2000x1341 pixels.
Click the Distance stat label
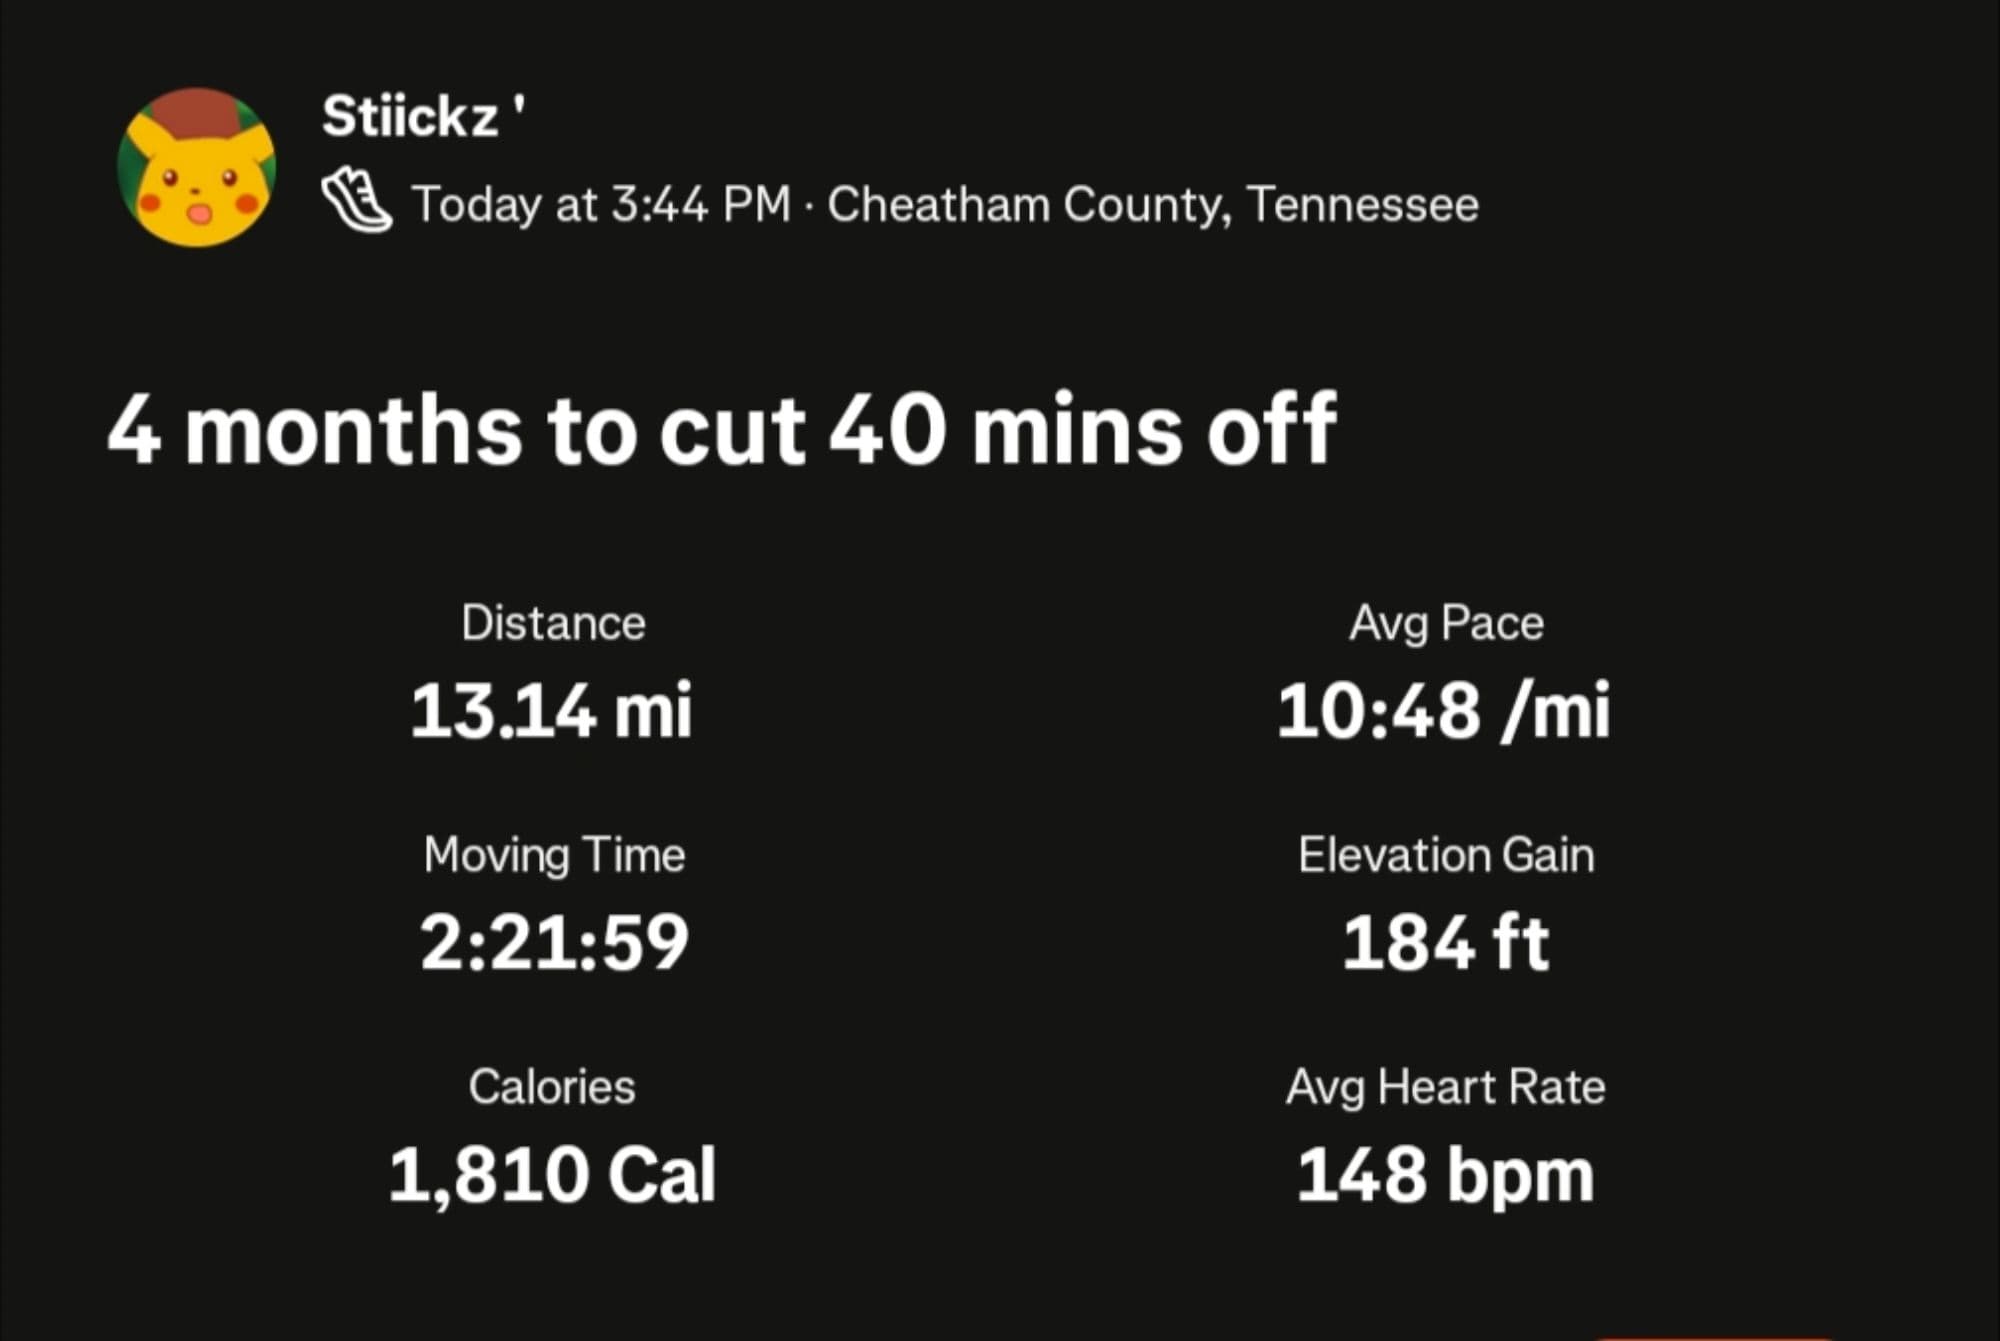tap(553, 623)
